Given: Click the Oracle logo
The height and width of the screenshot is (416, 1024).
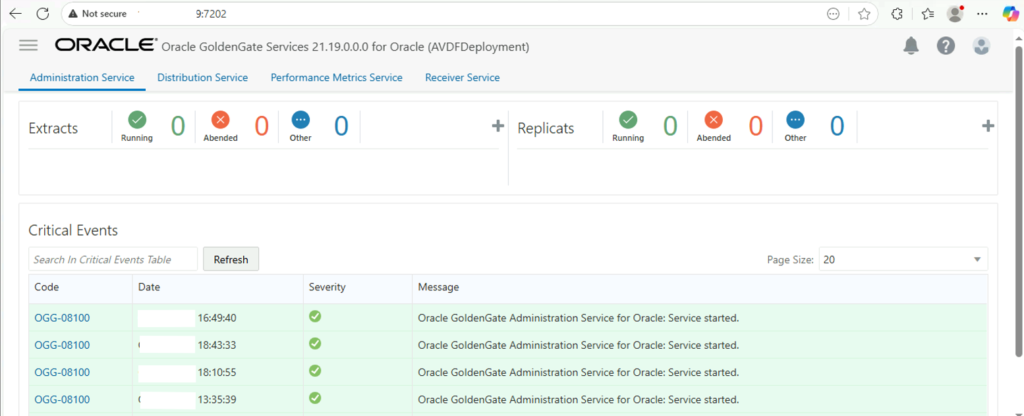Looking at the screenshot, I should pyautogui.click(x=106, y=45).
